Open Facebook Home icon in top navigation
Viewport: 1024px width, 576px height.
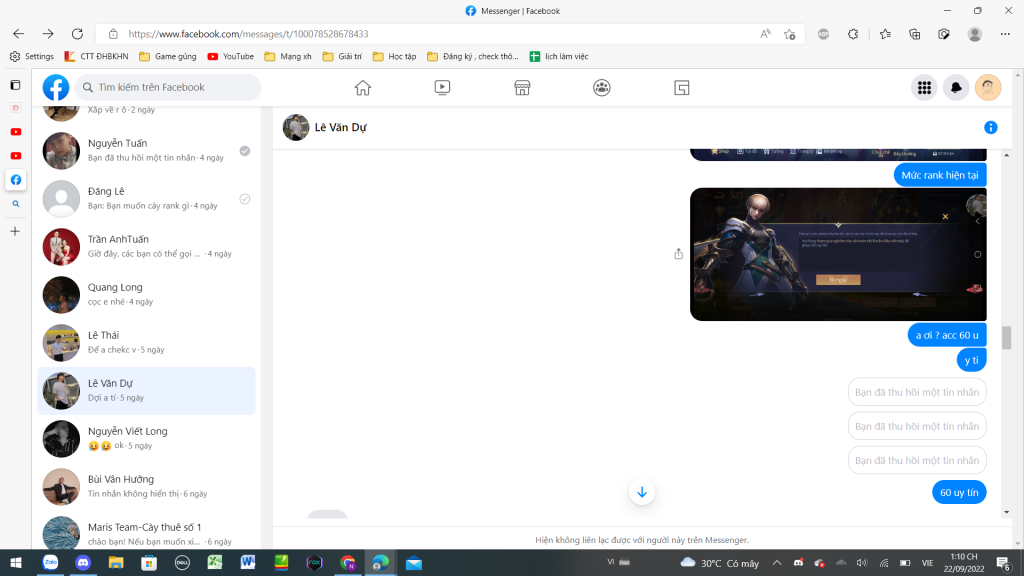pyautogui.click(x=363, y=88)
